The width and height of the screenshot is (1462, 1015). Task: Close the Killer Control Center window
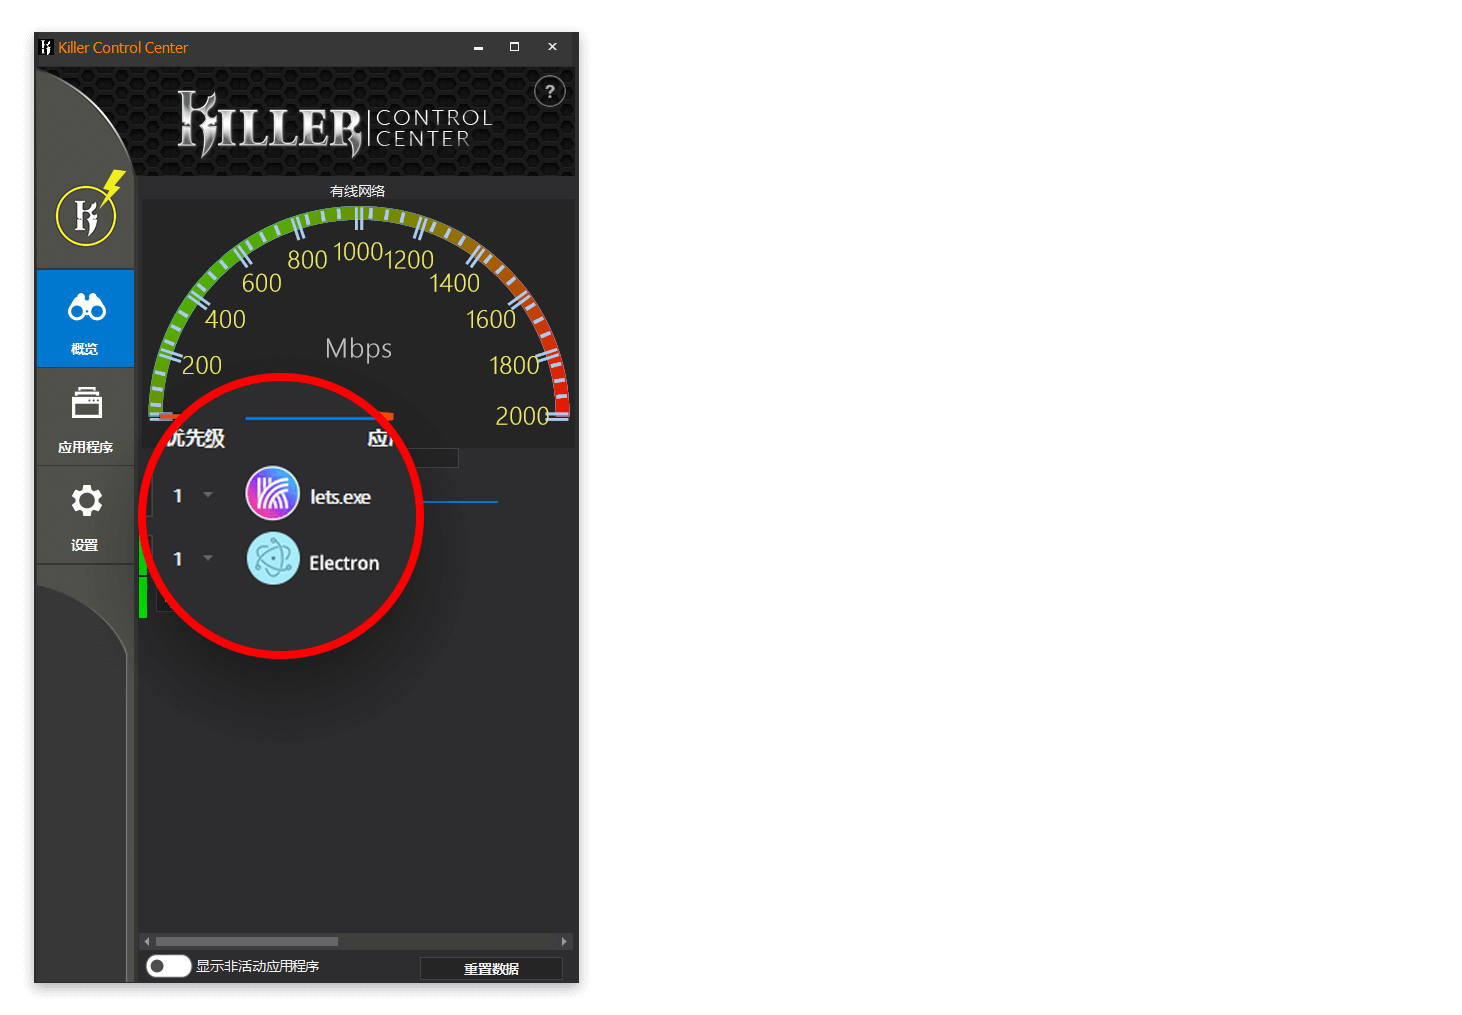552,47
